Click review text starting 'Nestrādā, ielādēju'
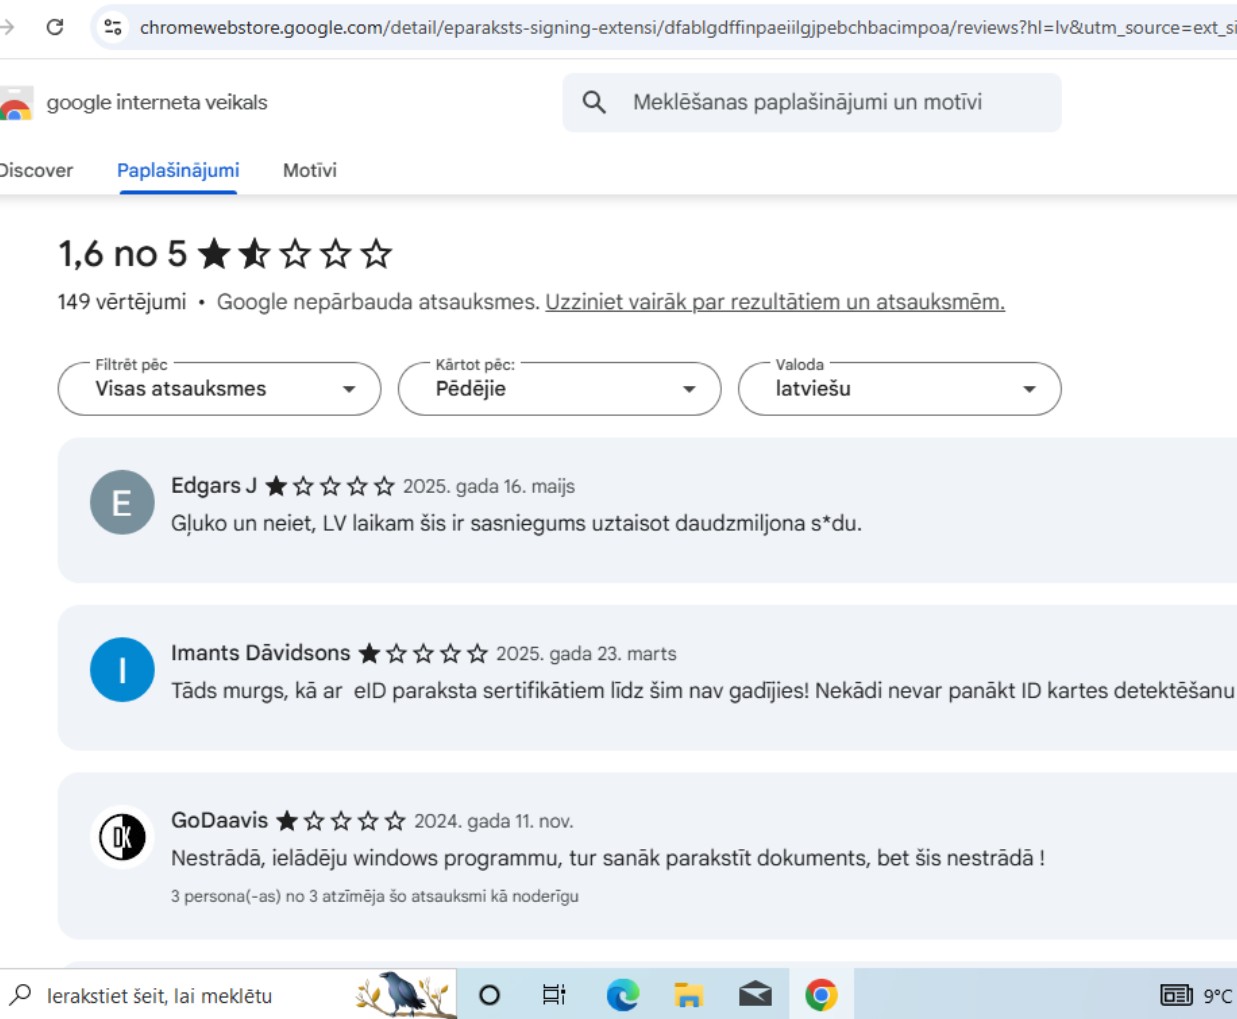 click(x=608, y=858)
